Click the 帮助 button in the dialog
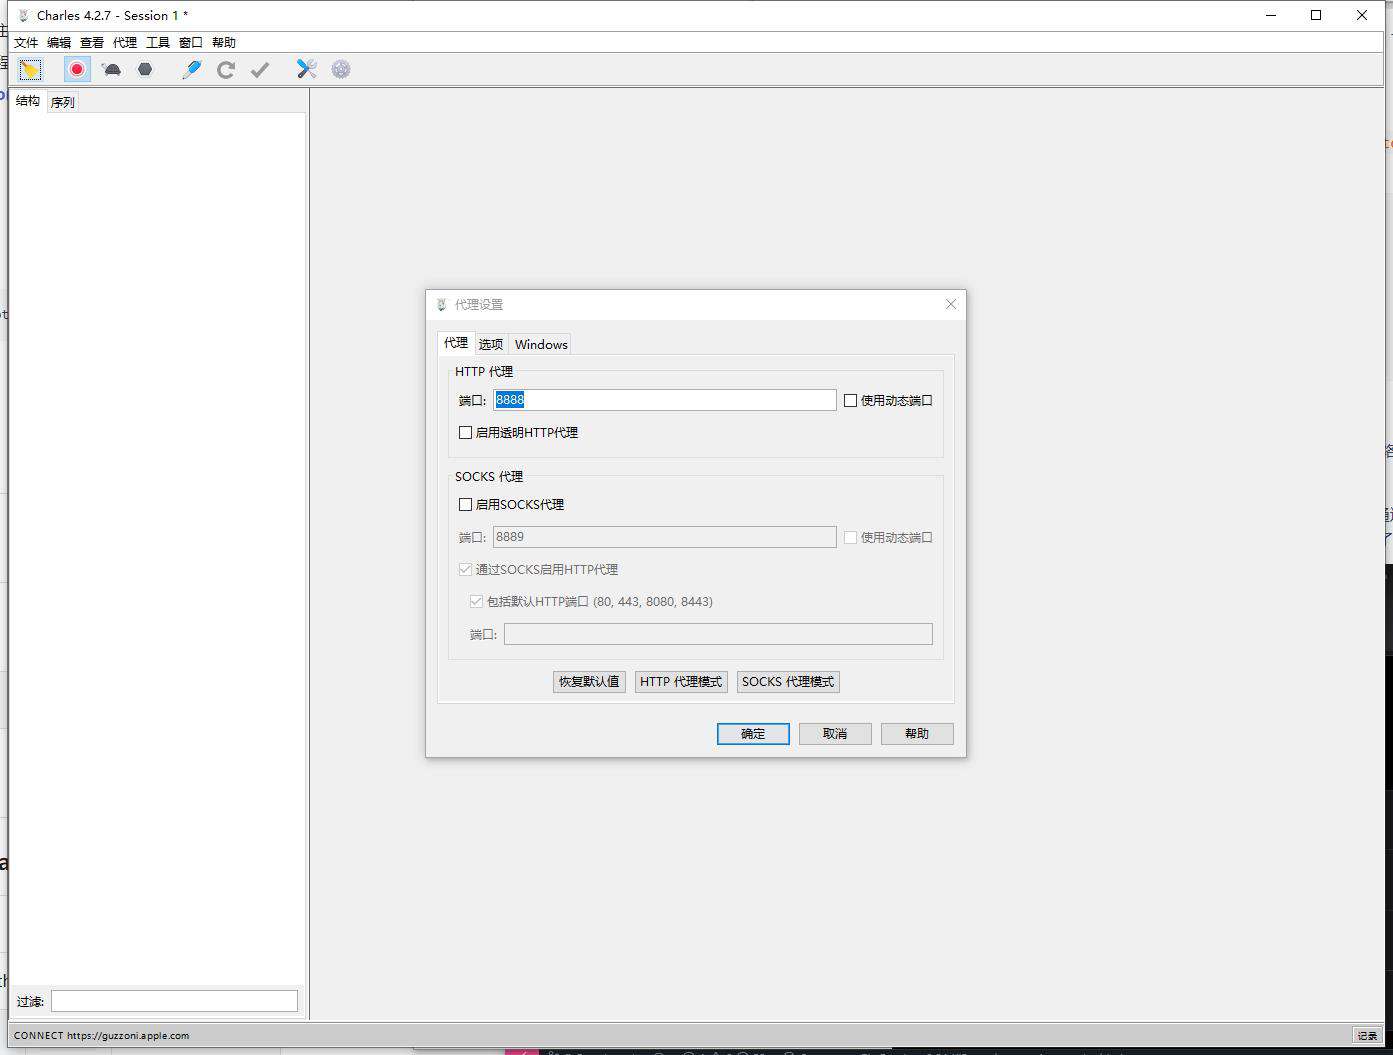This screenshot has width=1393, height=1055. coord(917,734)
